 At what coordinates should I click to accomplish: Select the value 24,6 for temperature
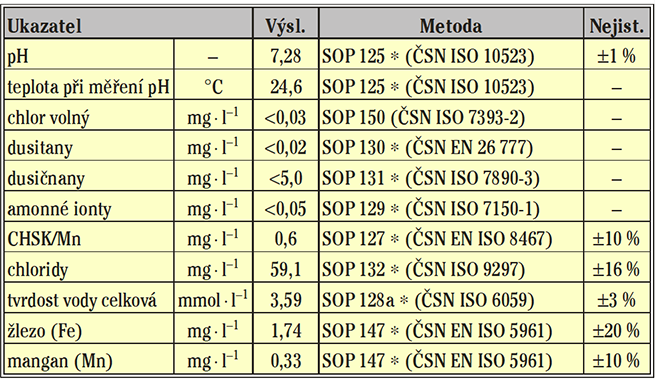(x=286, y=85)
